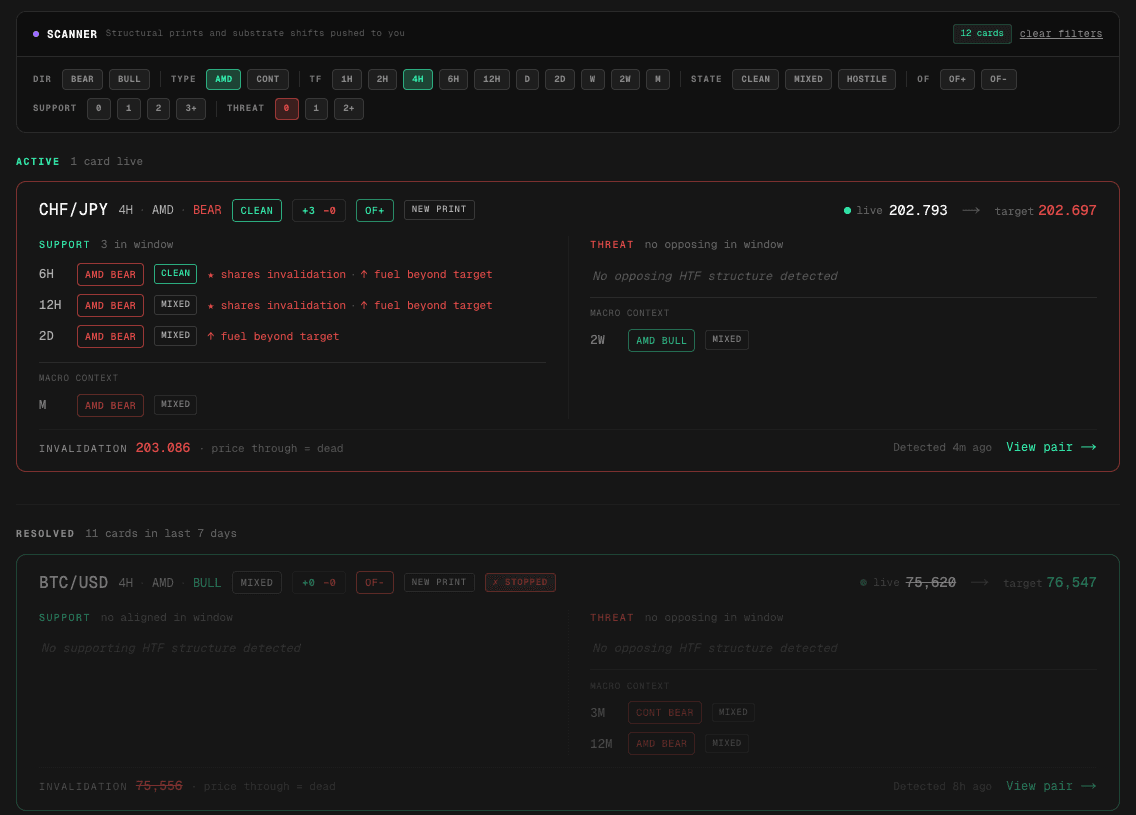Select the M timeframe filter
Image resolution: width=1136 pixels, height=815 pixels.
657,79
